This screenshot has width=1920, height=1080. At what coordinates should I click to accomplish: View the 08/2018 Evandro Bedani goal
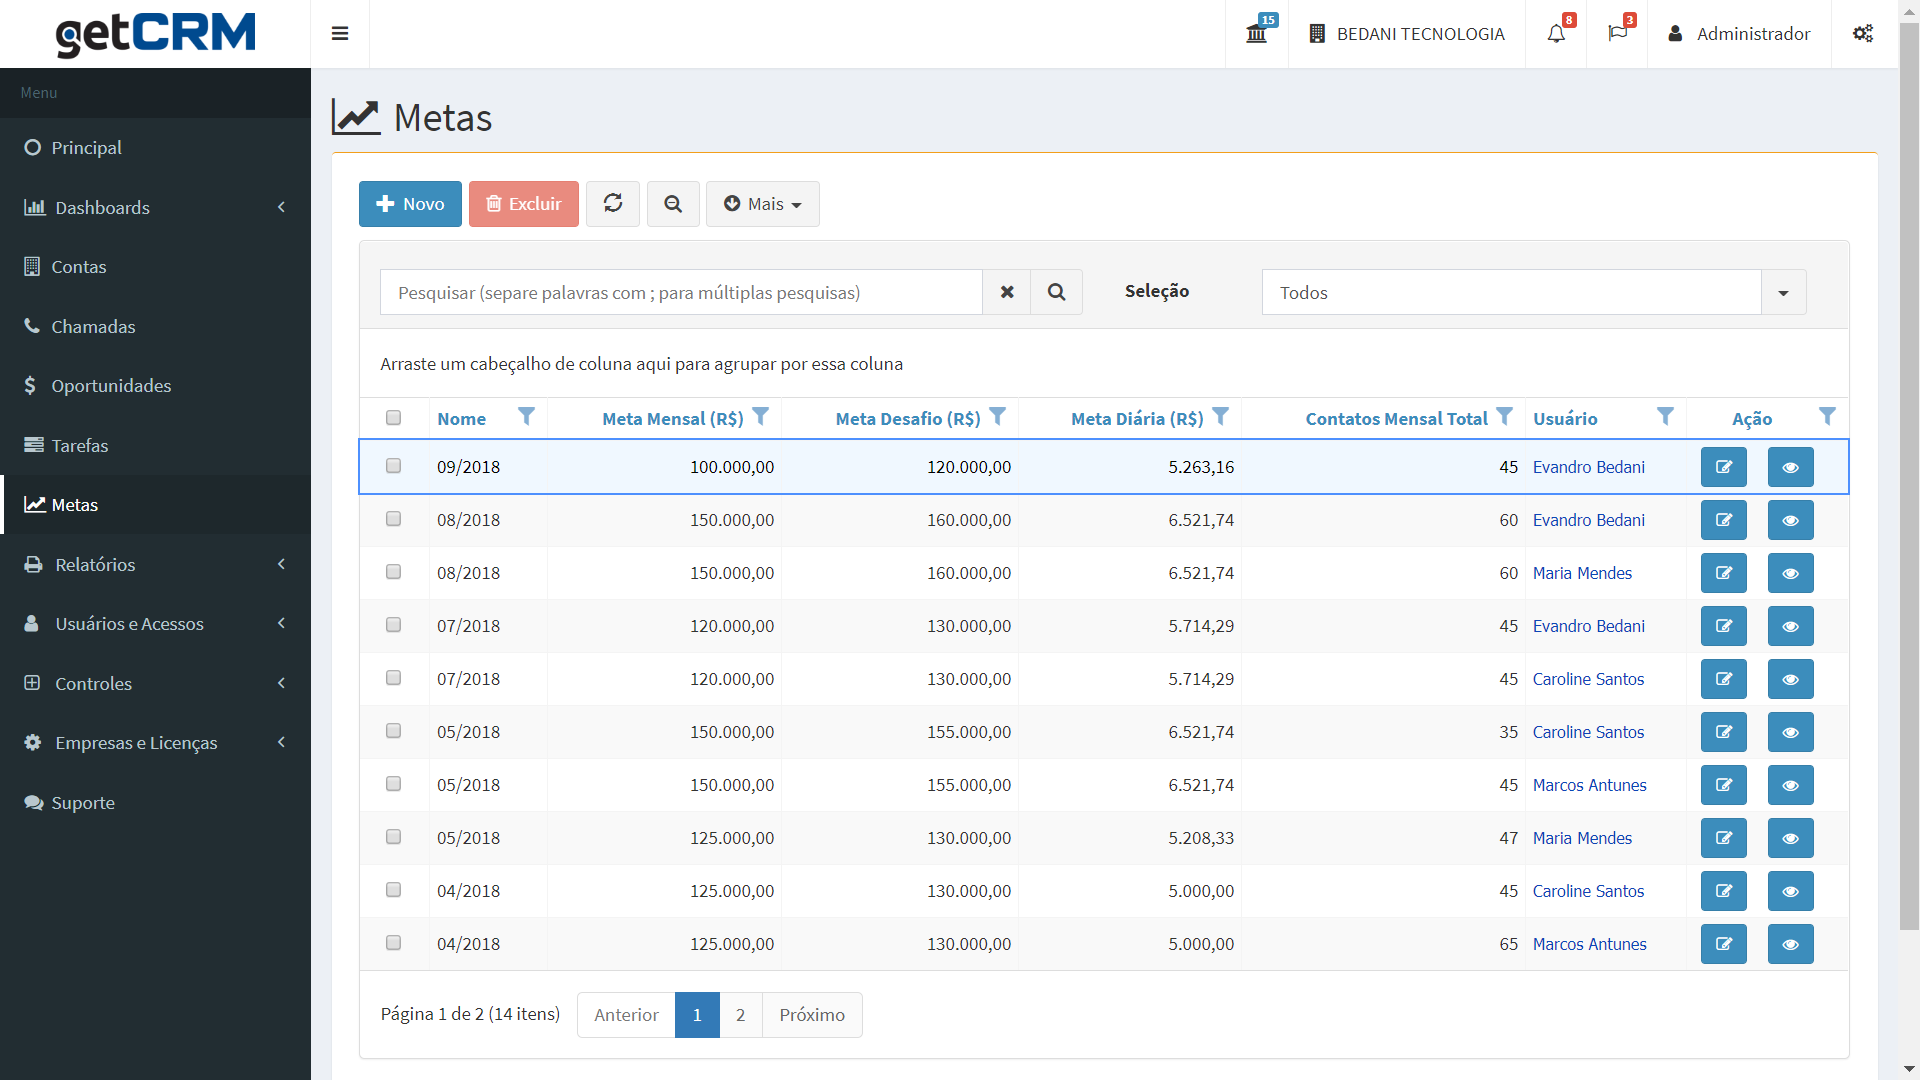(x=1791, y=520)
